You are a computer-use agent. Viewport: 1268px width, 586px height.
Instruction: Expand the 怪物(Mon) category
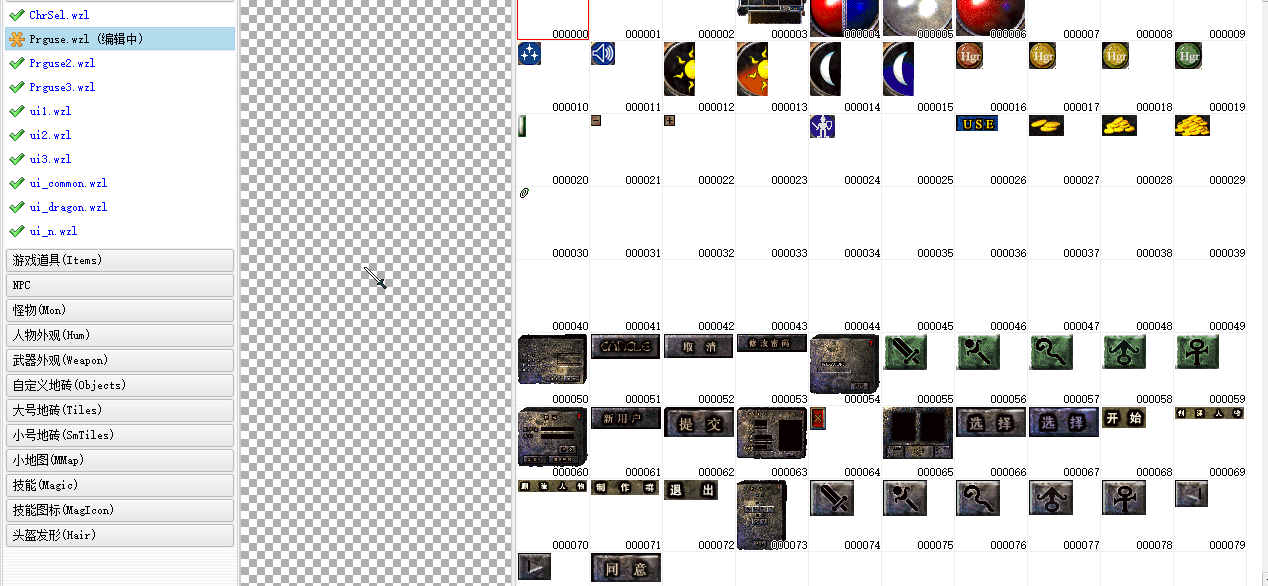[120, 310]
